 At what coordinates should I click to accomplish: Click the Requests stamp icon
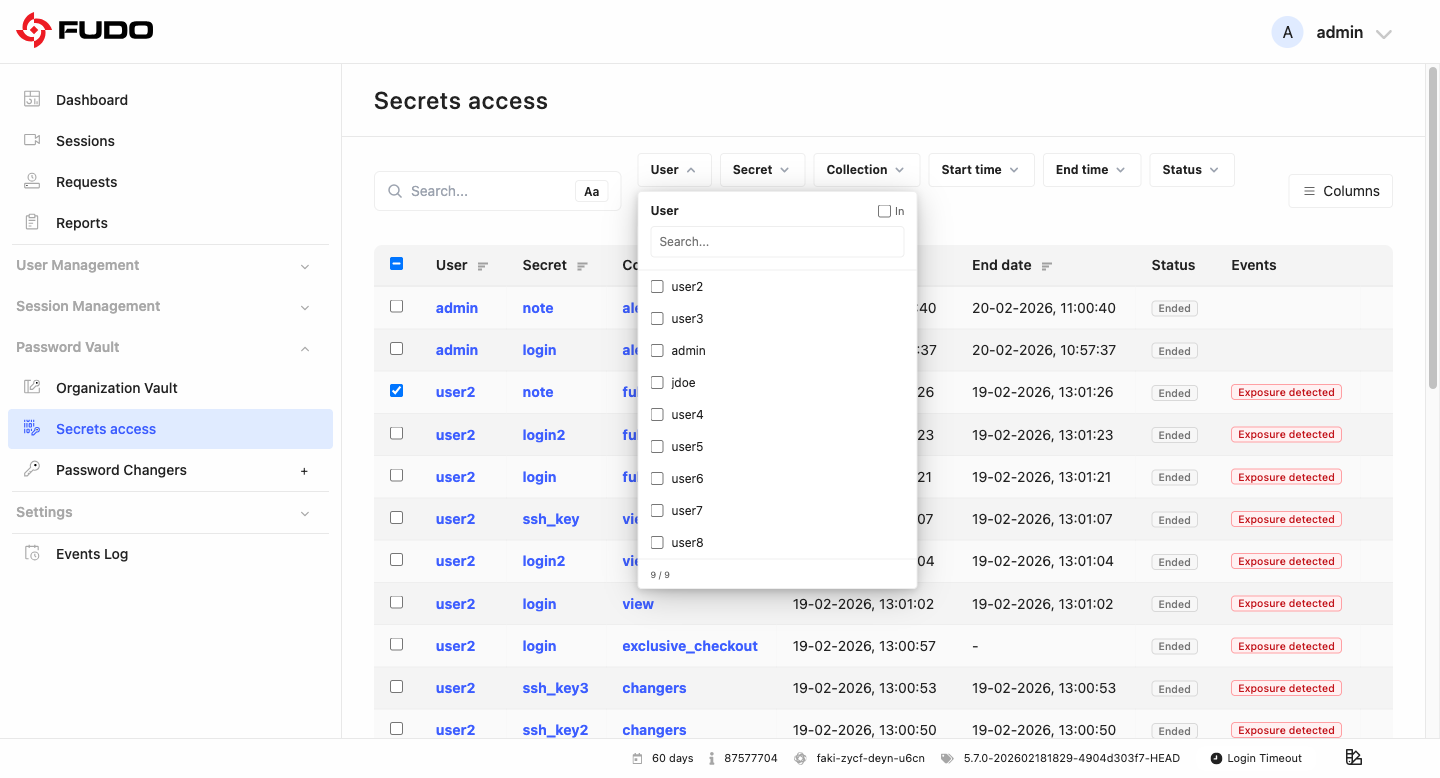(32, 181)
